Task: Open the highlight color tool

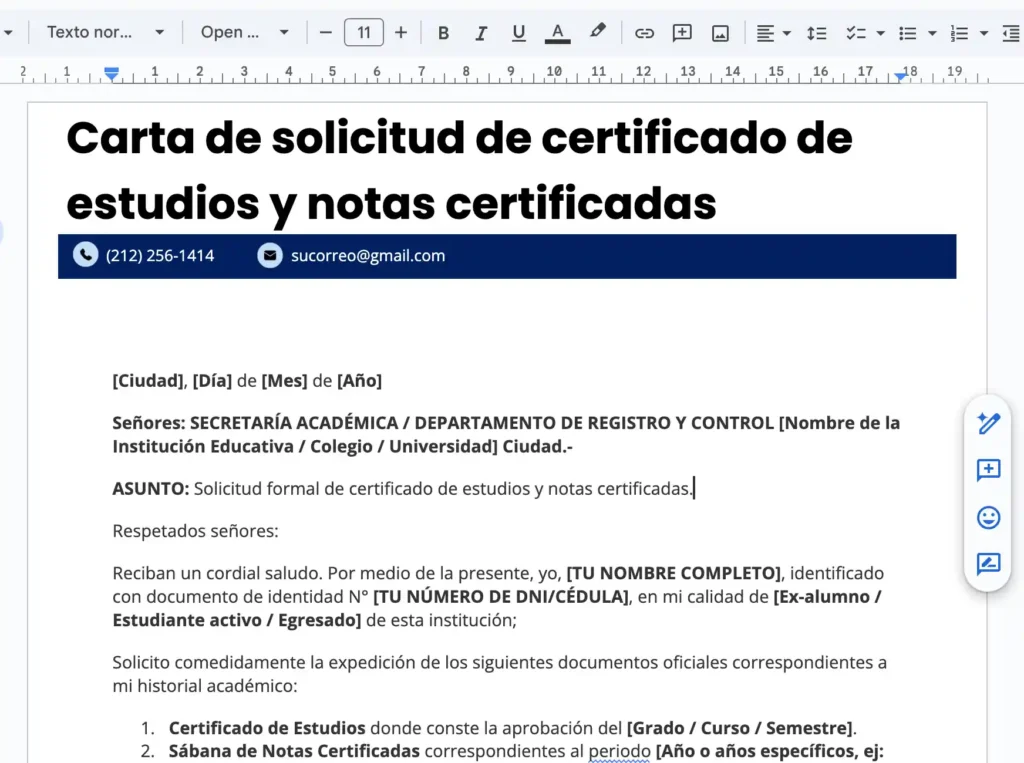Action: (x=597, y=32)
